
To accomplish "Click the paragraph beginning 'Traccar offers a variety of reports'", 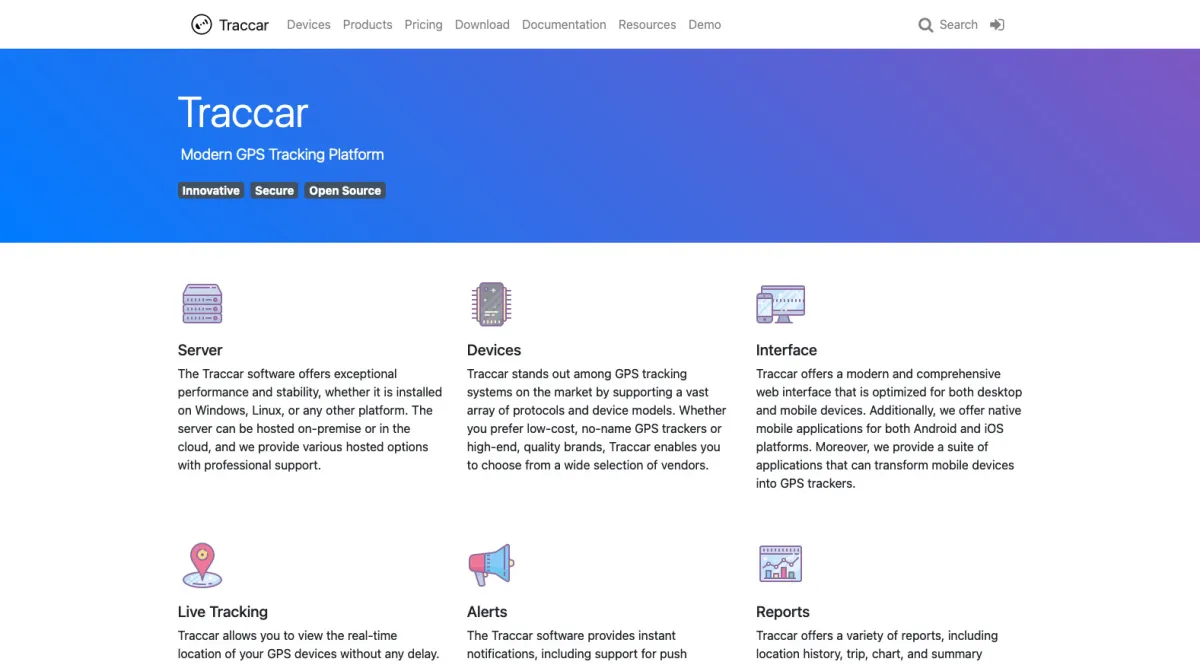I will (x=877, y=645).
